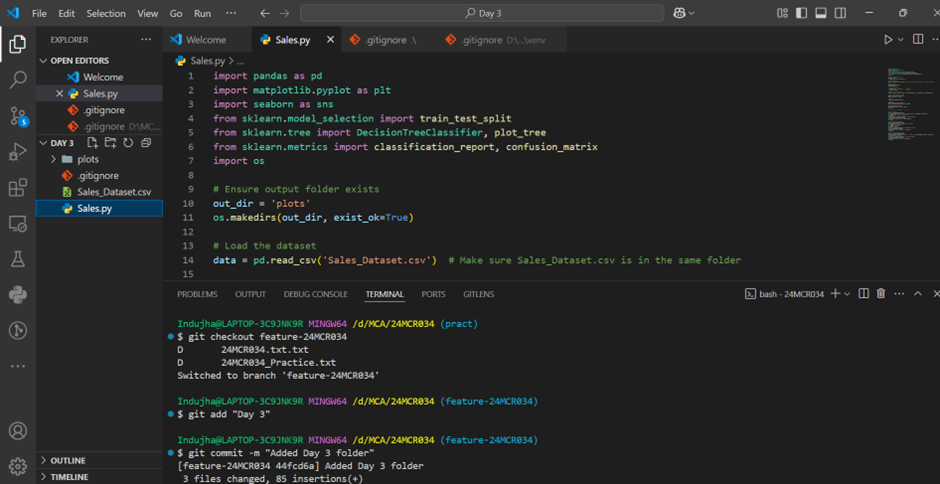The image size is (940, 484).
Task: Open the Manage gear menu
Action: pos(18,465)
